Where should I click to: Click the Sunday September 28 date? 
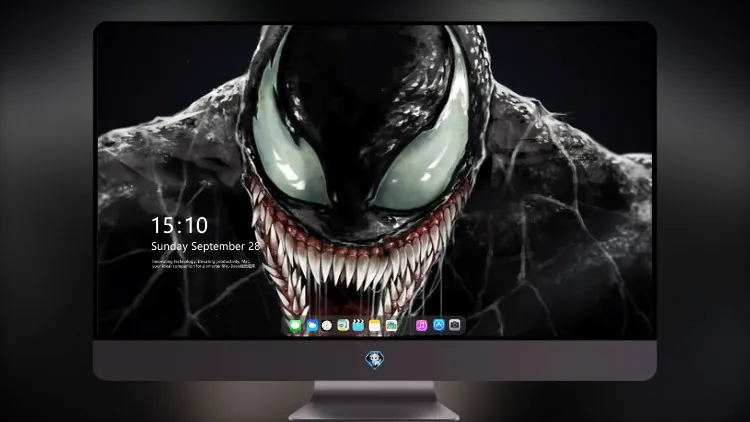click(206, 246)
